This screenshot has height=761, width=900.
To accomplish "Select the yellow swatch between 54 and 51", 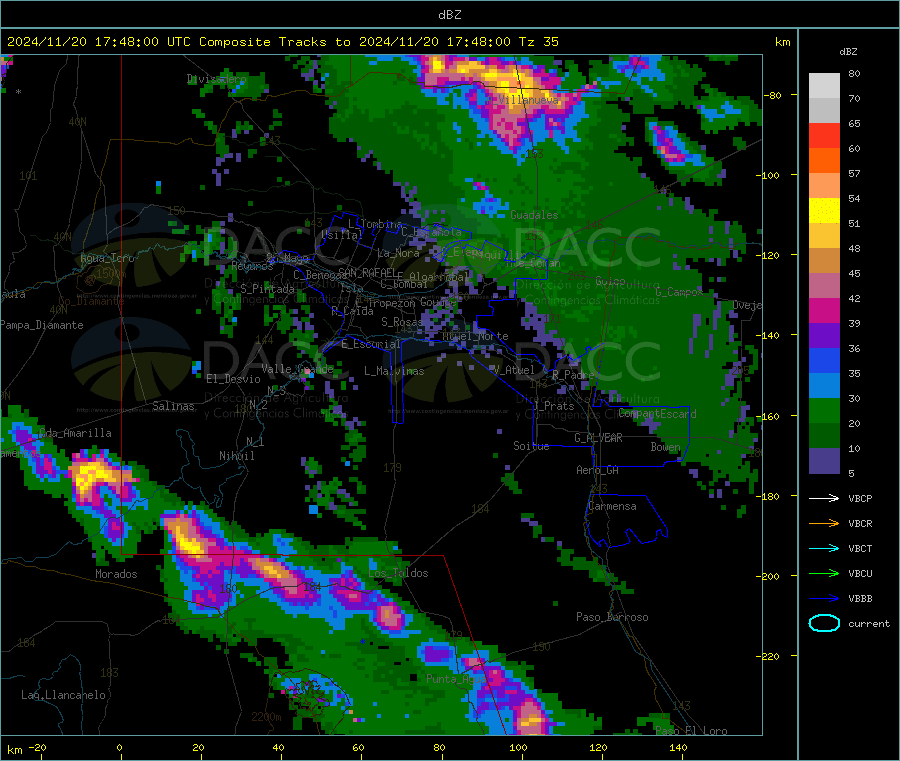I will [x=824, y=211].
